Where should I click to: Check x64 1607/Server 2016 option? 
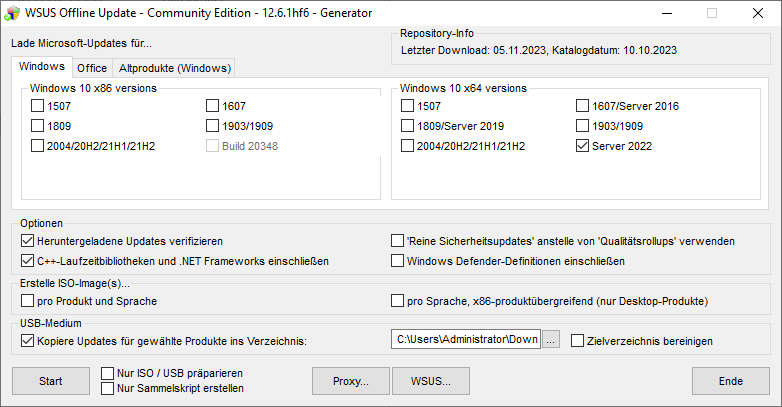point(583,106)
